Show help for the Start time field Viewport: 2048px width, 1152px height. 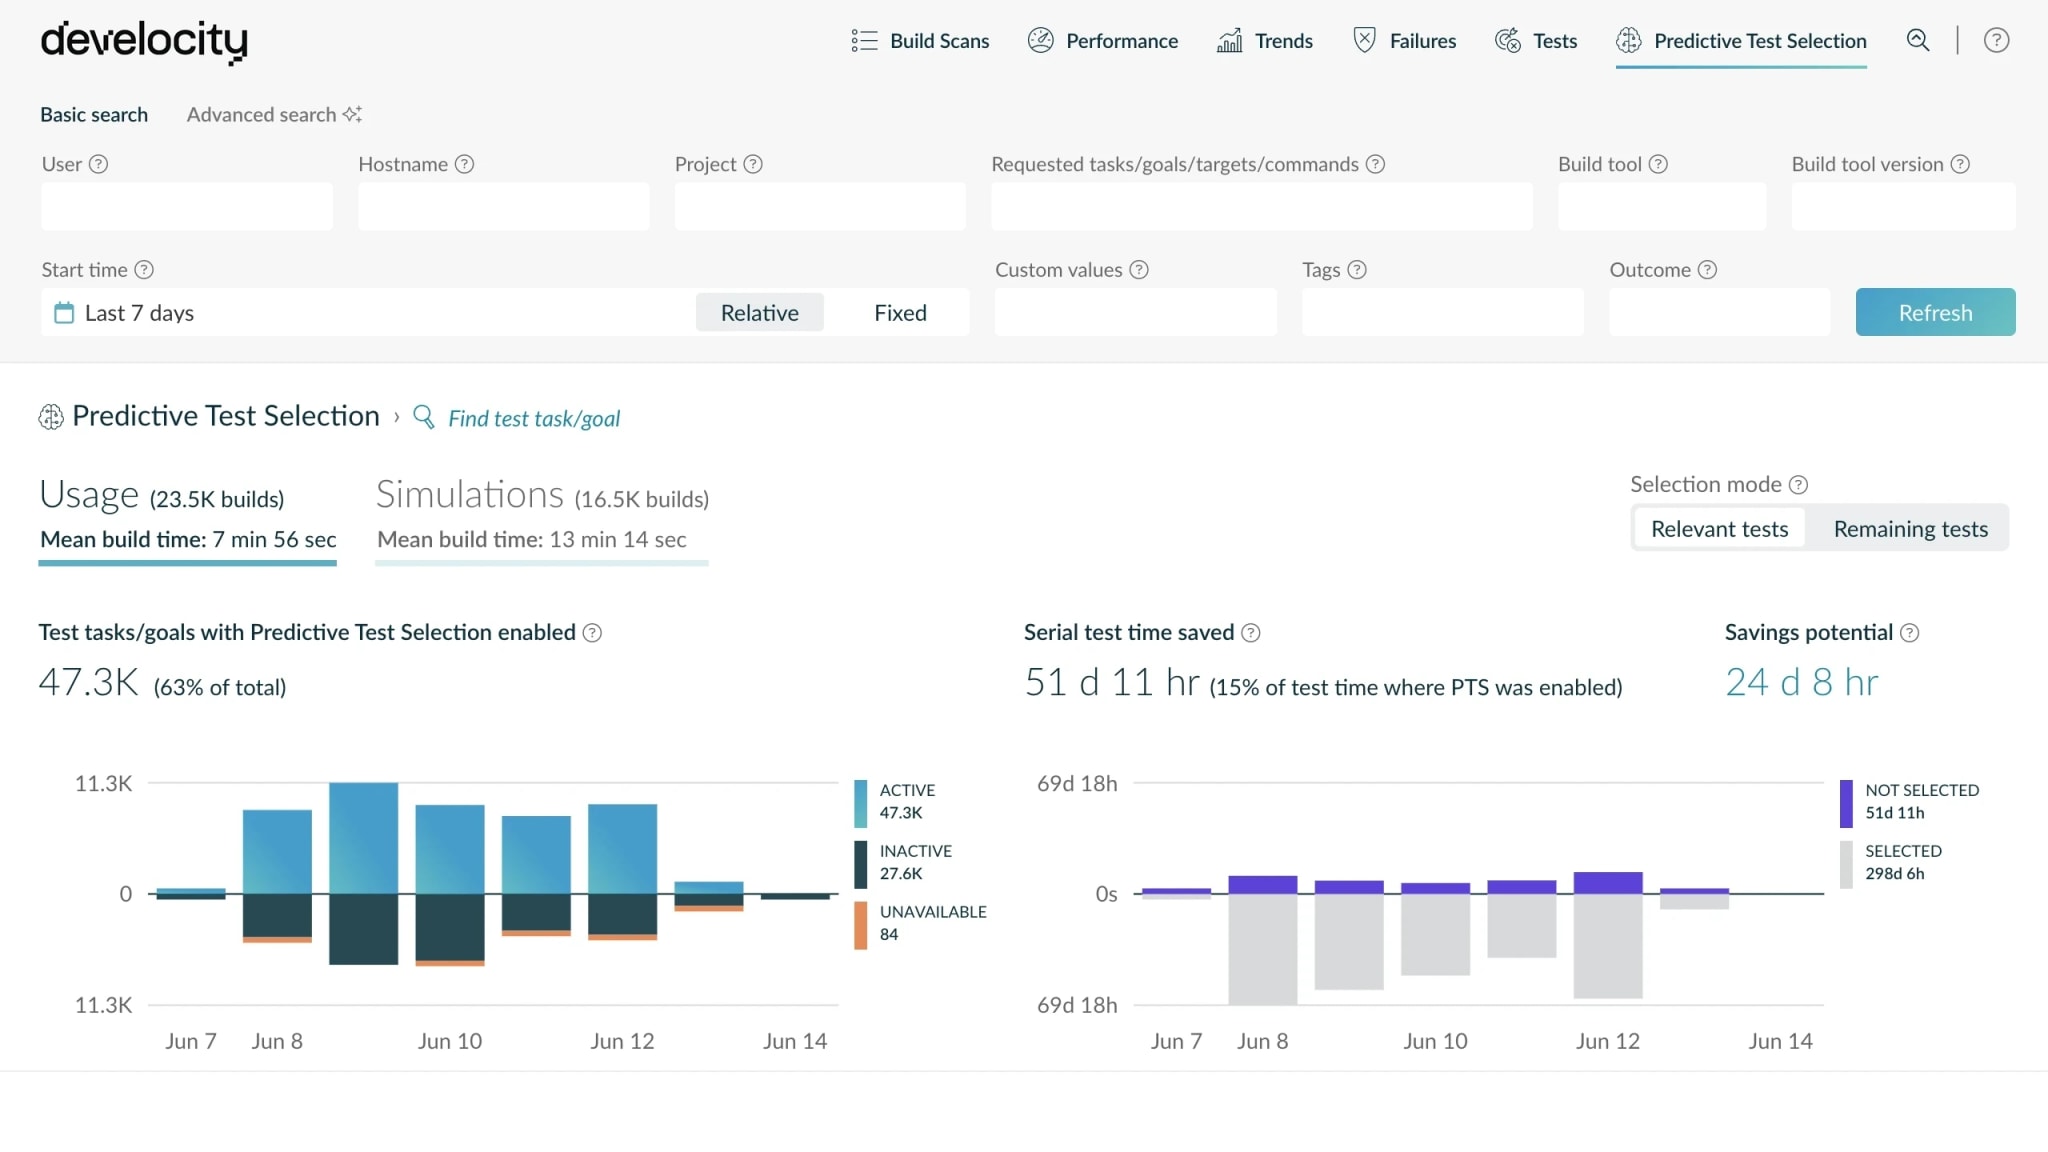pyautogui.click(x=144, y=270)
